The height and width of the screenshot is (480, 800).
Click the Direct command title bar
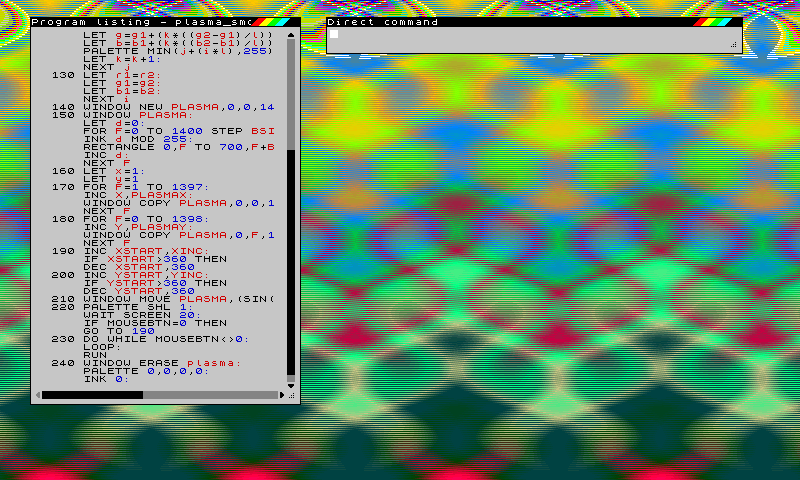point(500,21)
